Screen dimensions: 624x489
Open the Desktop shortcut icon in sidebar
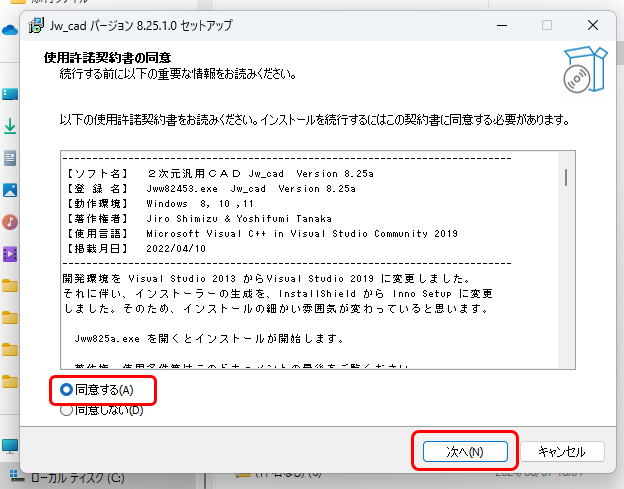pos(10,94)
